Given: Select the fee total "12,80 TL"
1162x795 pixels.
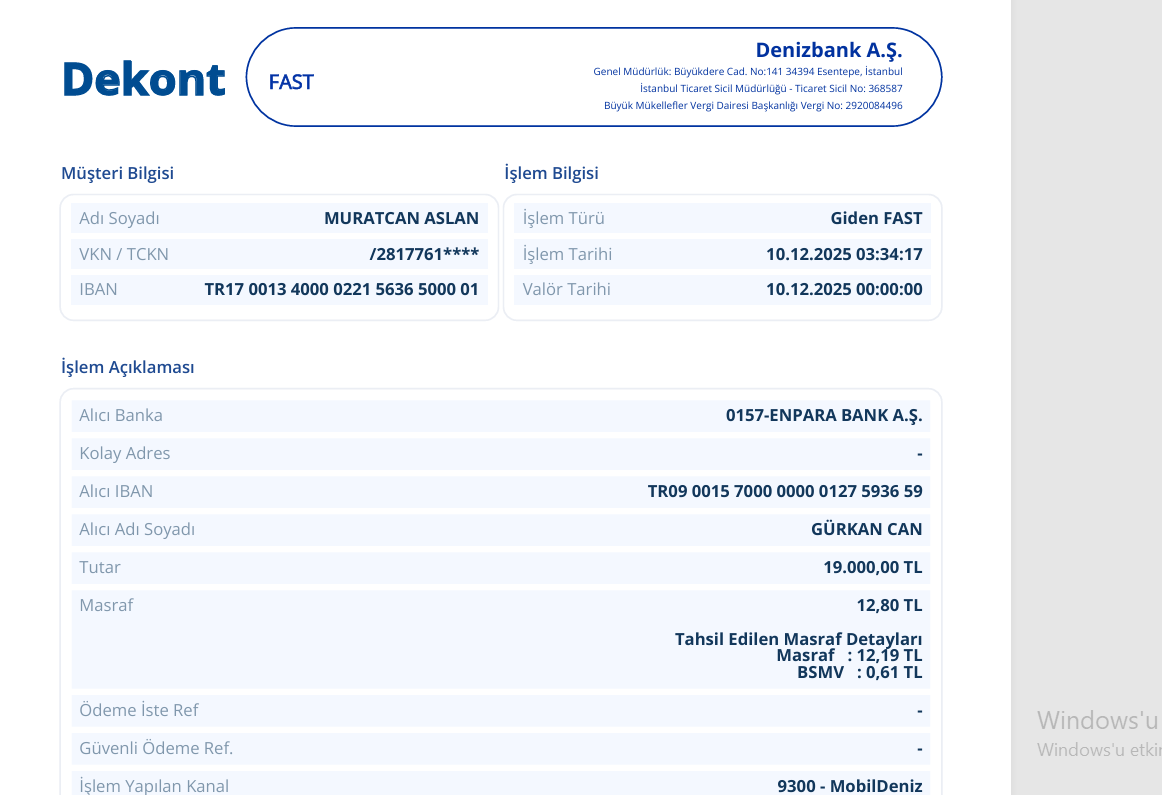Looking at the screenshot, I should (889, 605).
